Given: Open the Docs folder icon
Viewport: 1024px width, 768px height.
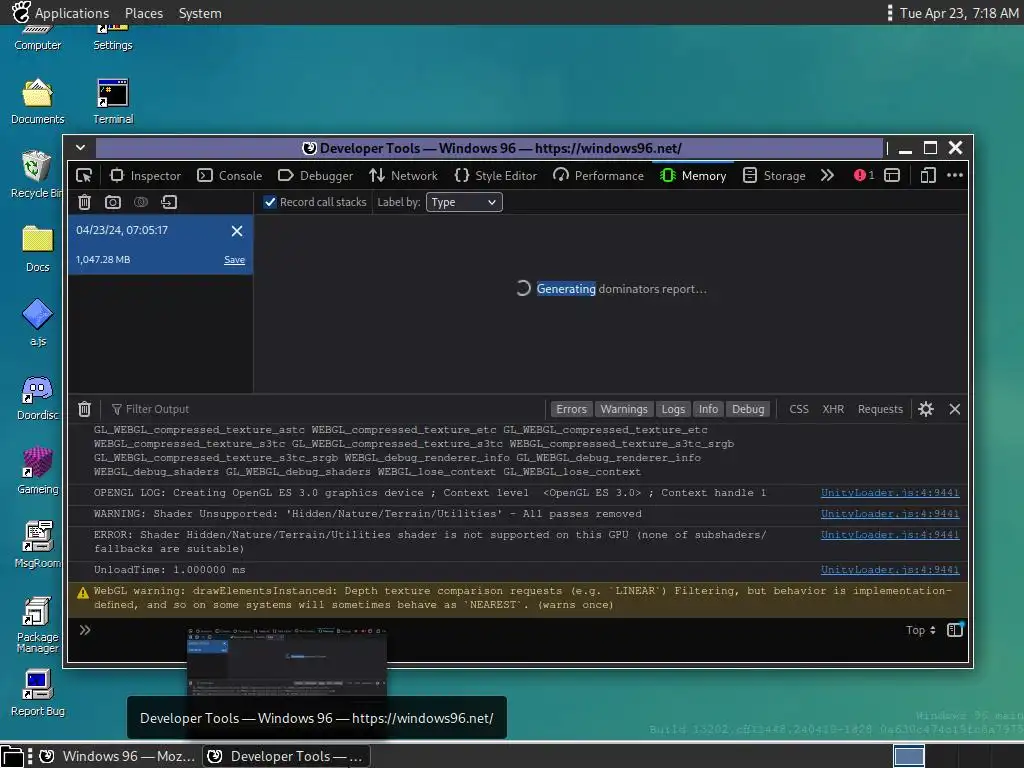Looking at the screenshot, I should (37, 249).
